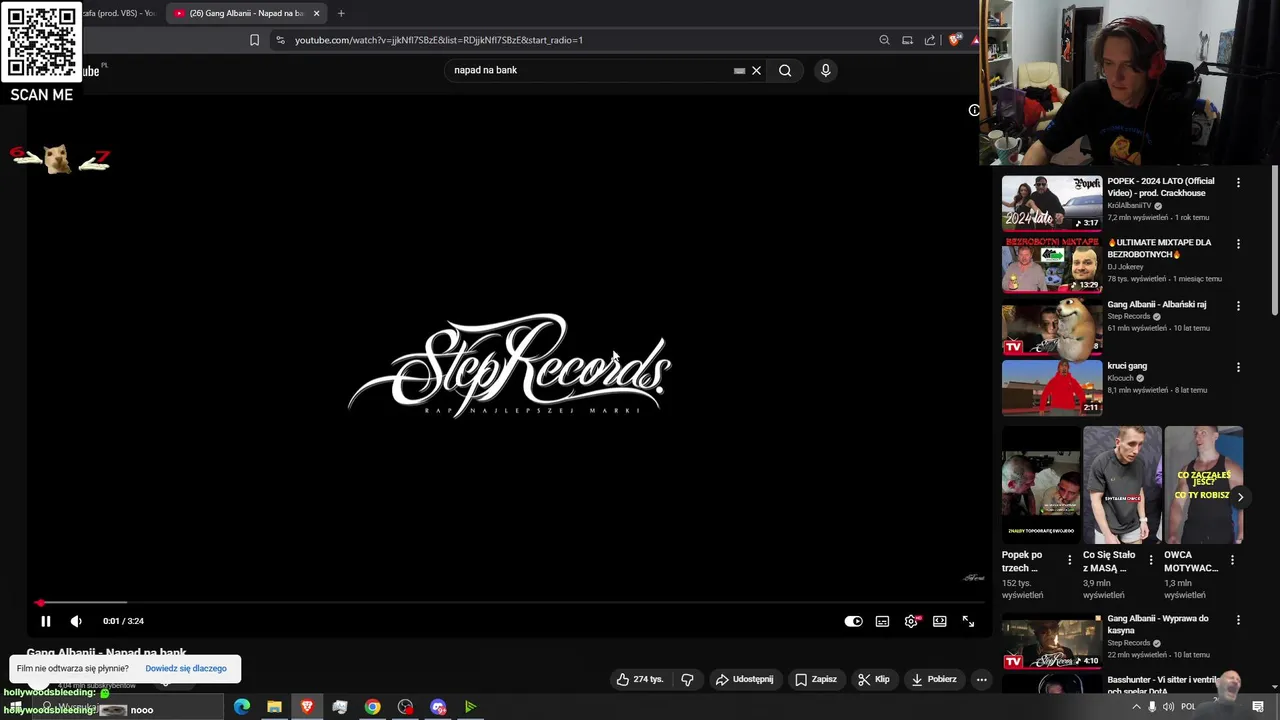Open options for 'Co Się Stało z MASĄ' Short

[x=1151, y=560]
